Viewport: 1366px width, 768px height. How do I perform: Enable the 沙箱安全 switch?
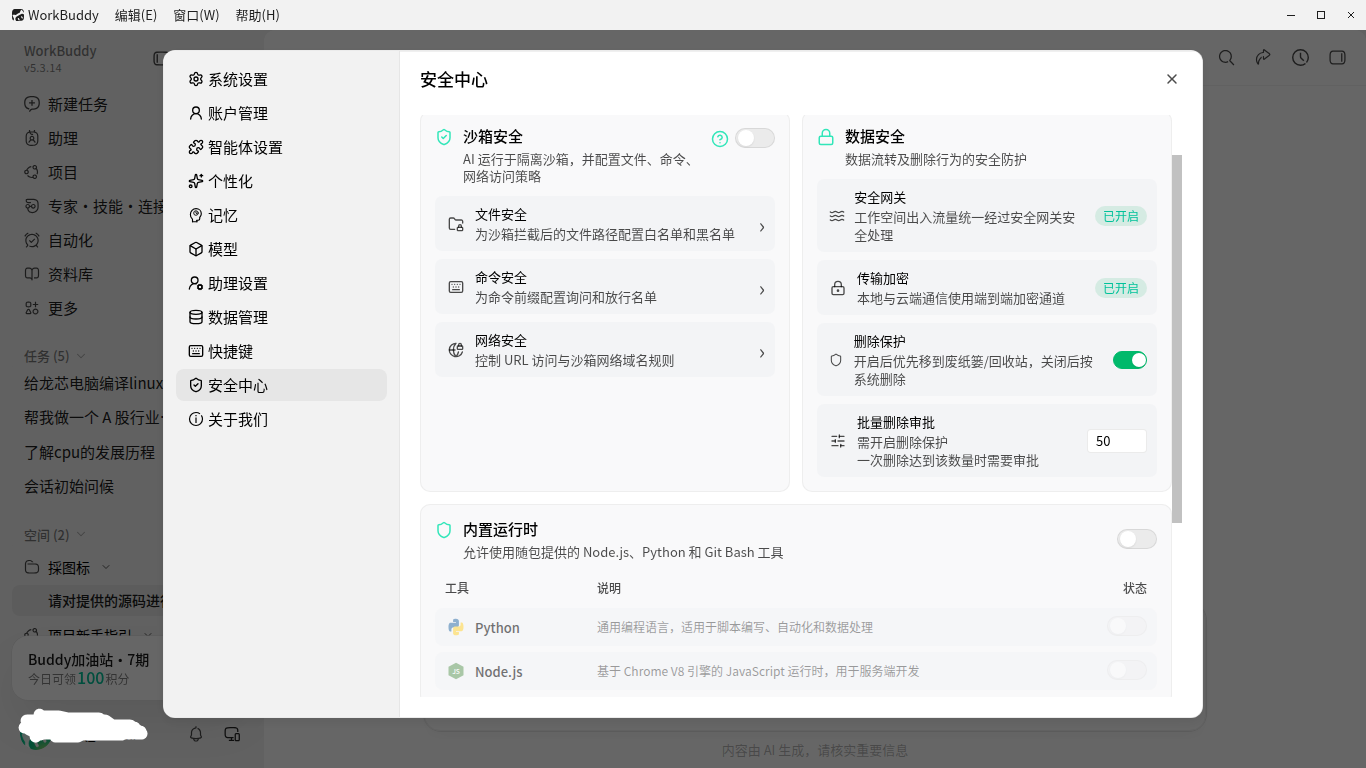pos(755,138)
